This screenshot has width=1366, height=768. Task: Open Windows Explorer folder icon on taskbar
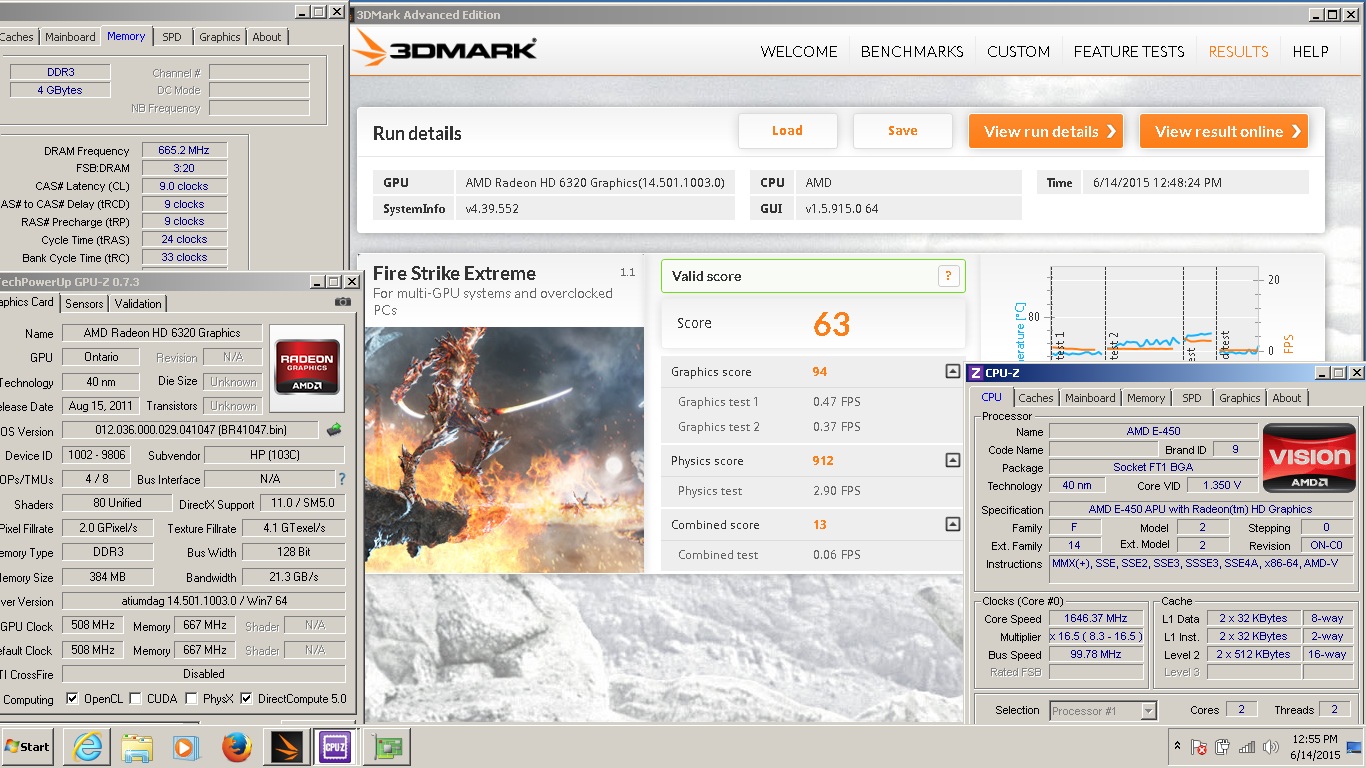pyautogui.click(x=137, y=747)
